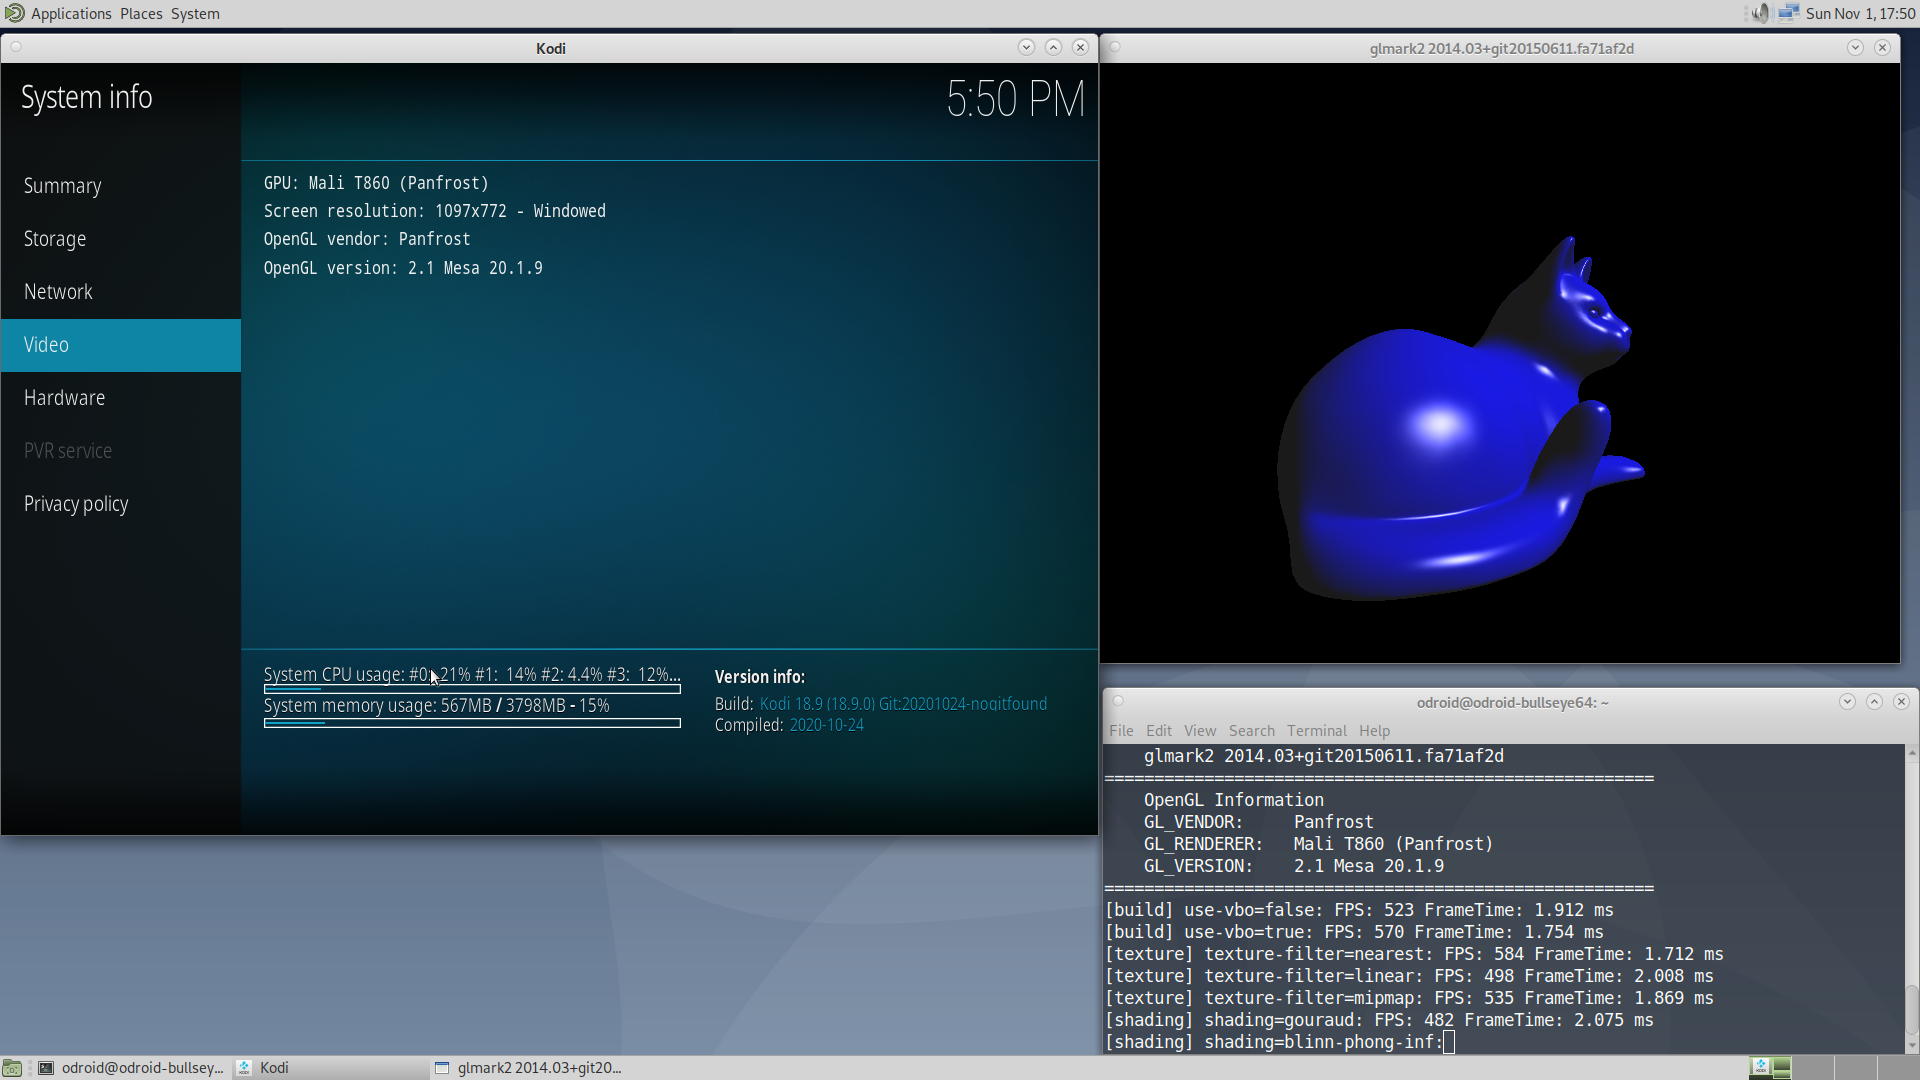
Task: Click the texture-filter=nearest FPS: 584 line
Action: click(1413, 954)
